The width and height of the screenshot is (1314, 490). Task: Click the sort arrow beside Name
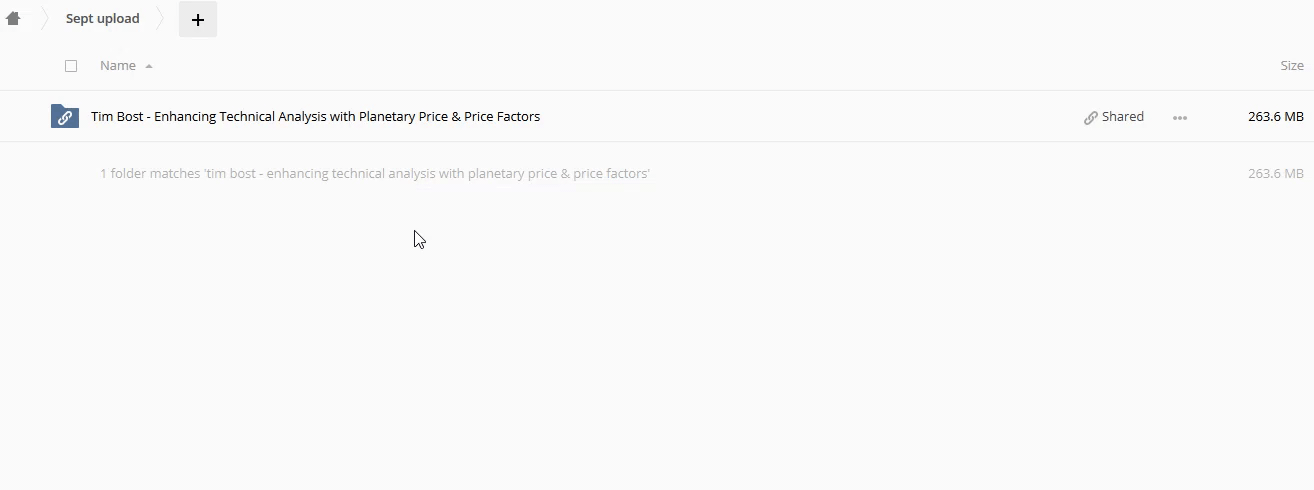coord(149,66)
